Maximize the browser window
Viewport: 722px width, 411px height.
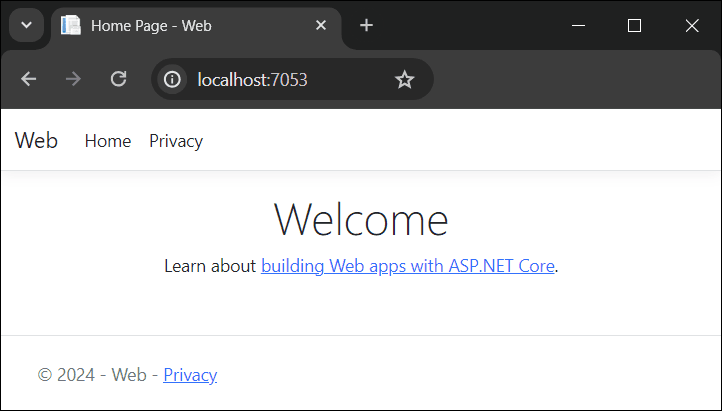pyautogui.click(x=635, y=25)
